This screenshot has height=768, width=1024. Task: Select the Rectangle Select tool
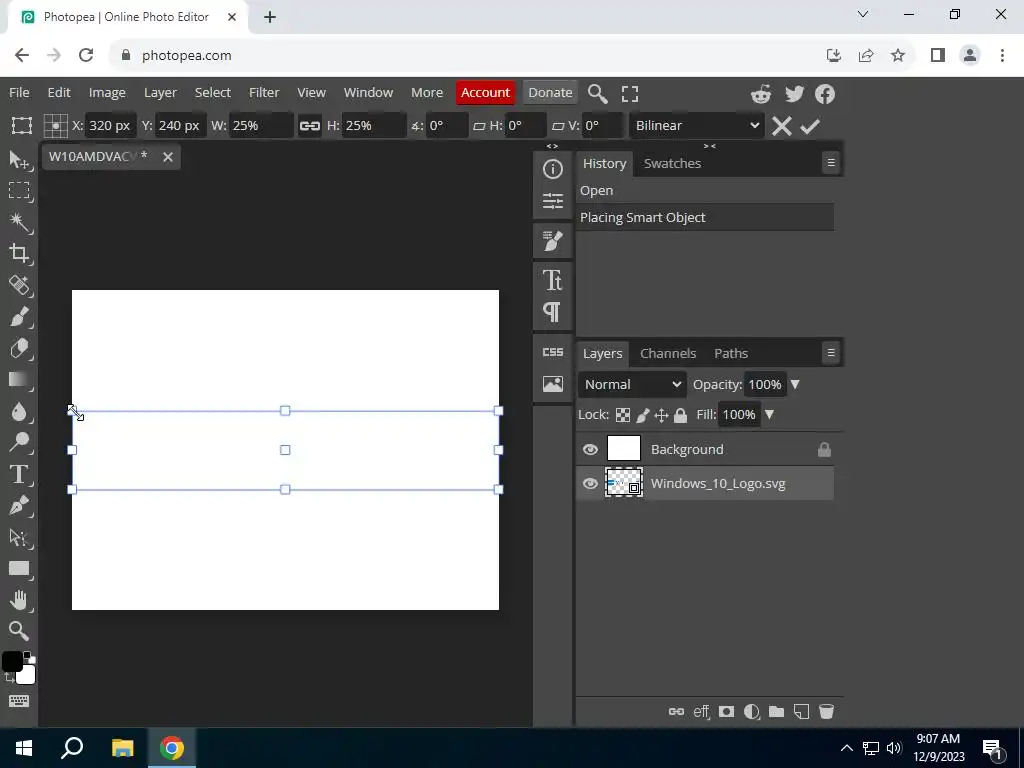[x=19, y=190]
